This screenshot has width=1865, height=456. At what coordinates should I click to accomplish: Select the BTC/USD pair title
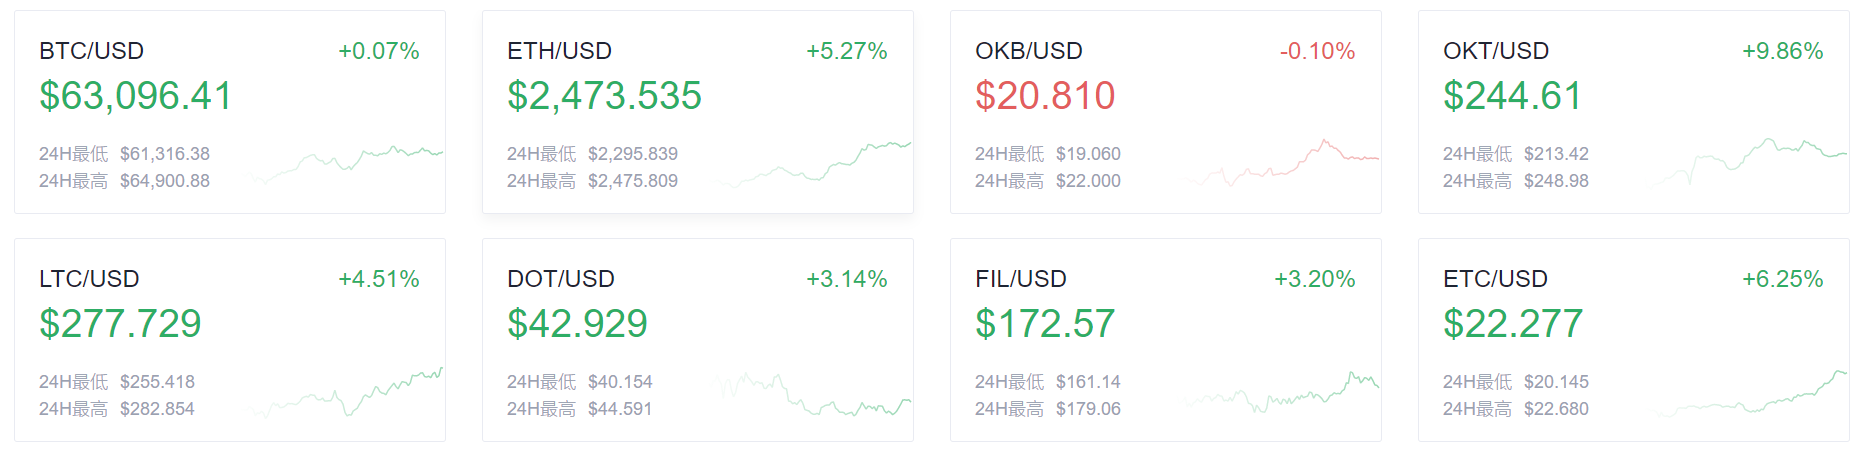click(91, 51)
